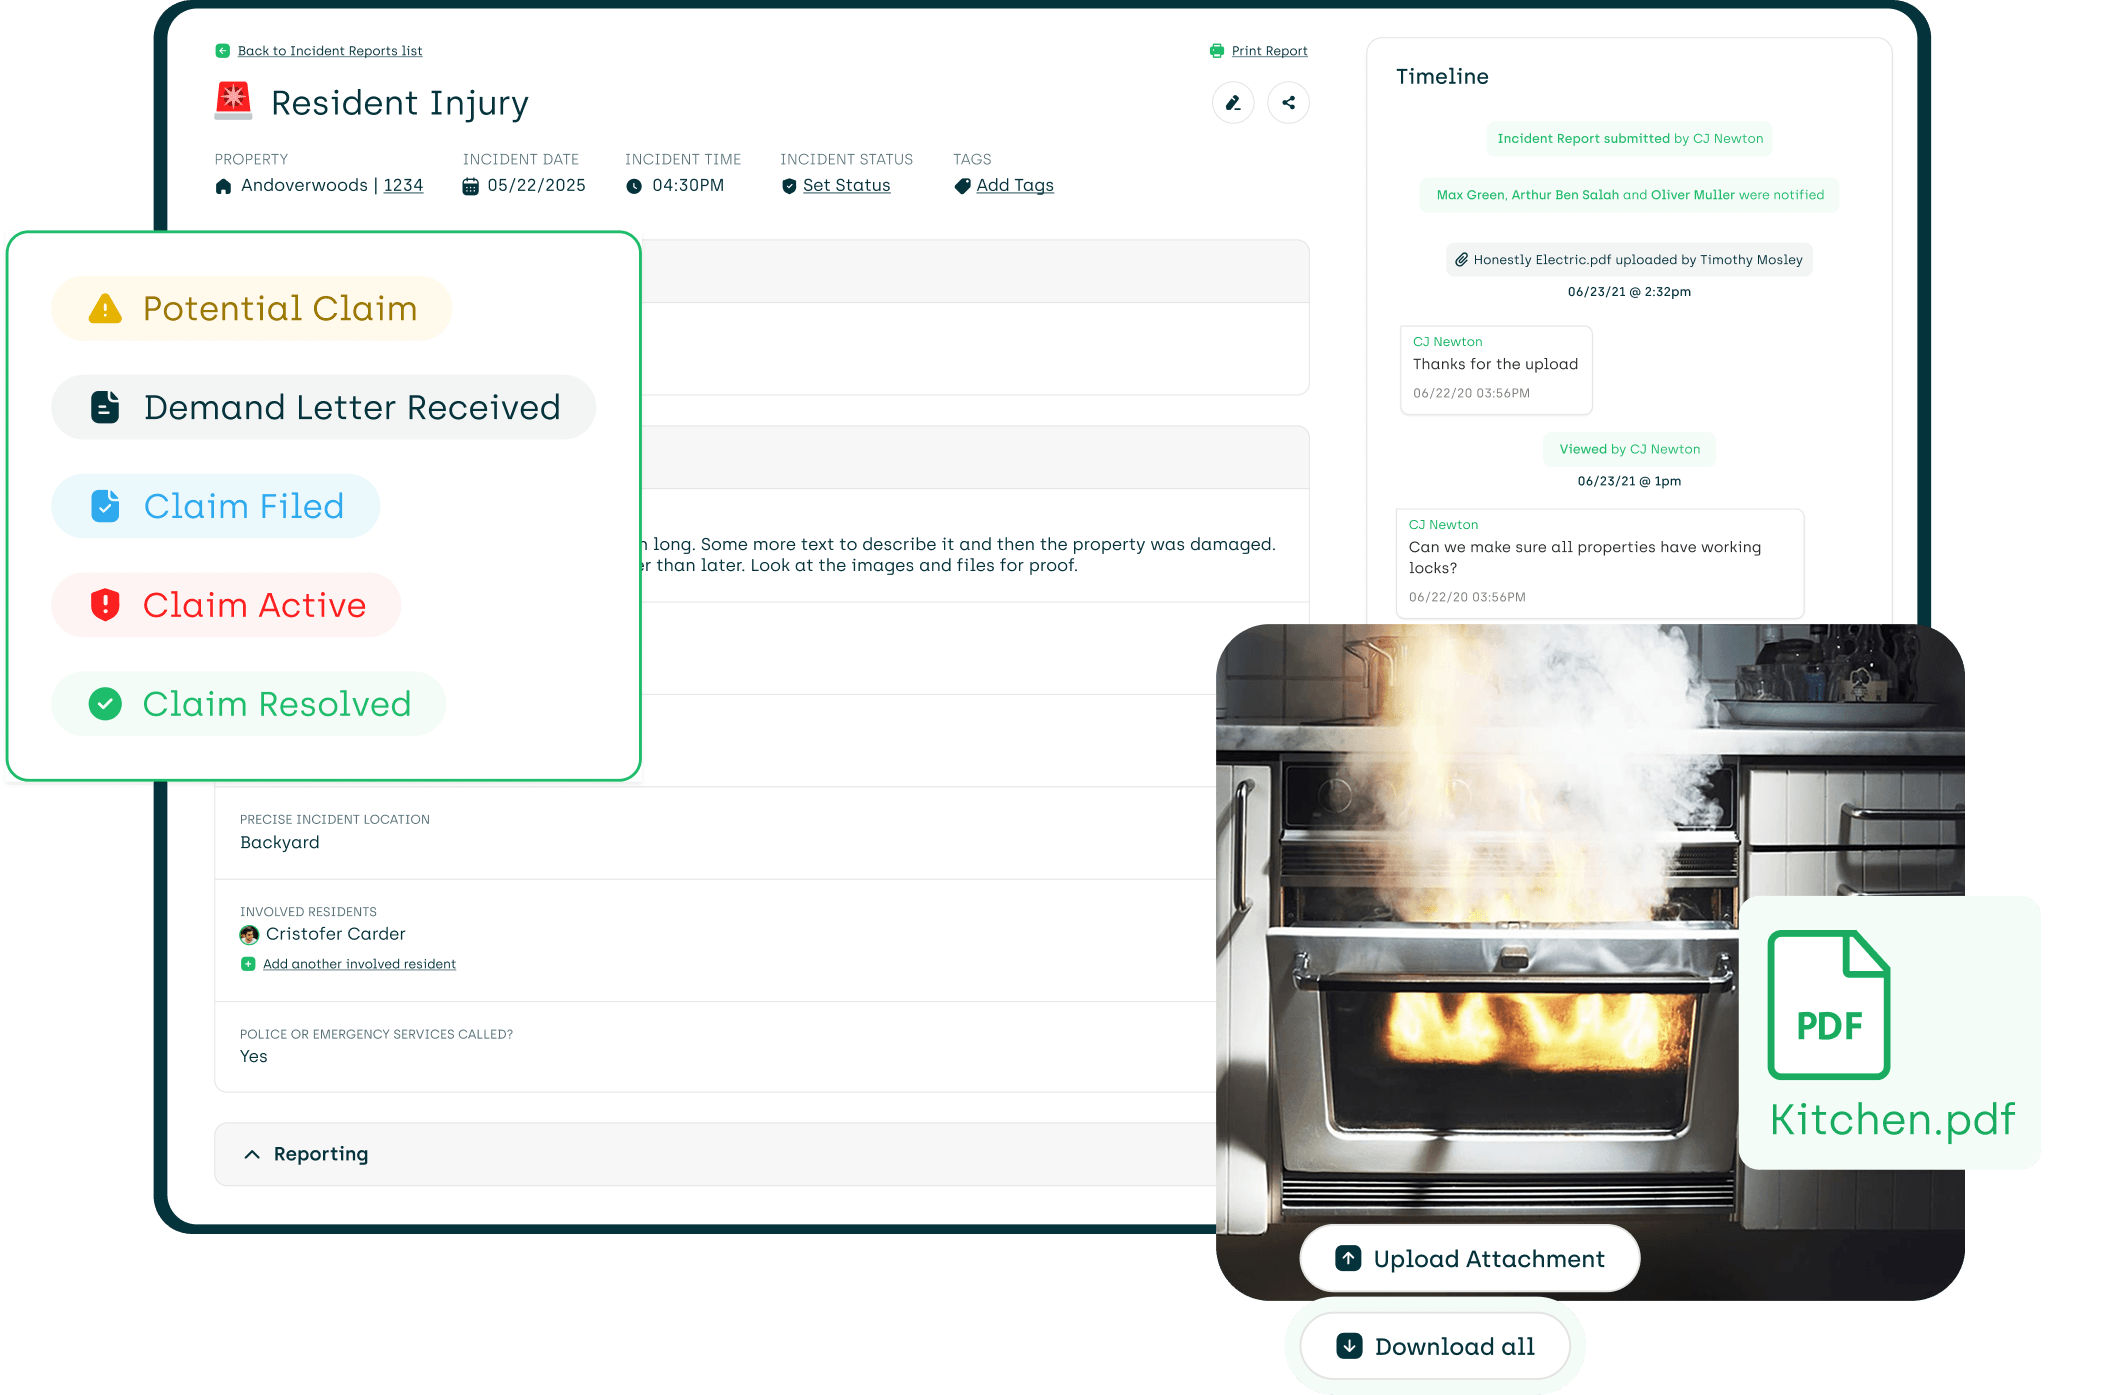Open the property 1234 link

403,185
